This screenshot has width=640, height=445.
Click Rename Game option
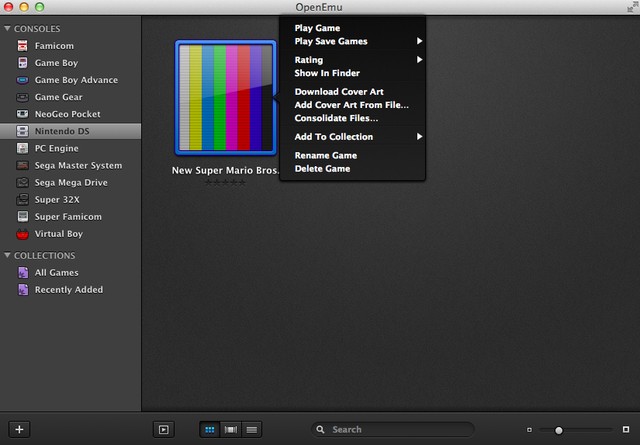pos(325,155)
